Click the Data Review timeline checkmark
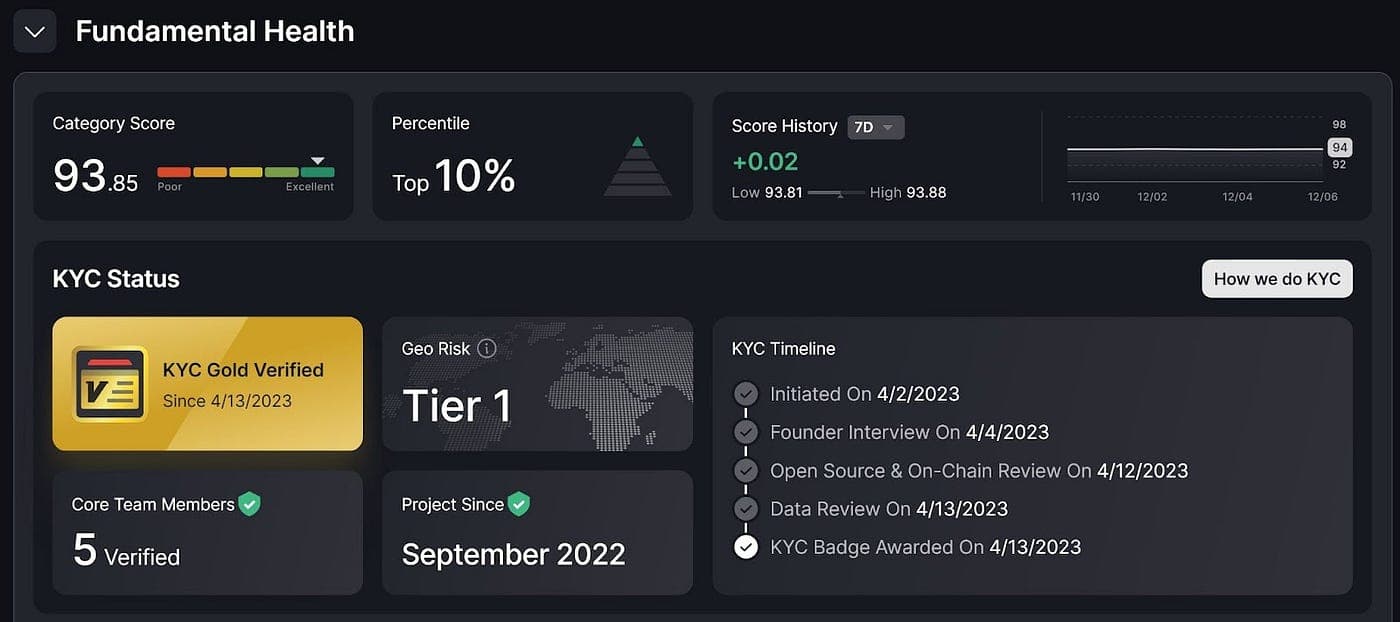This screenshot has height=622, width=1400. [746, 508]
